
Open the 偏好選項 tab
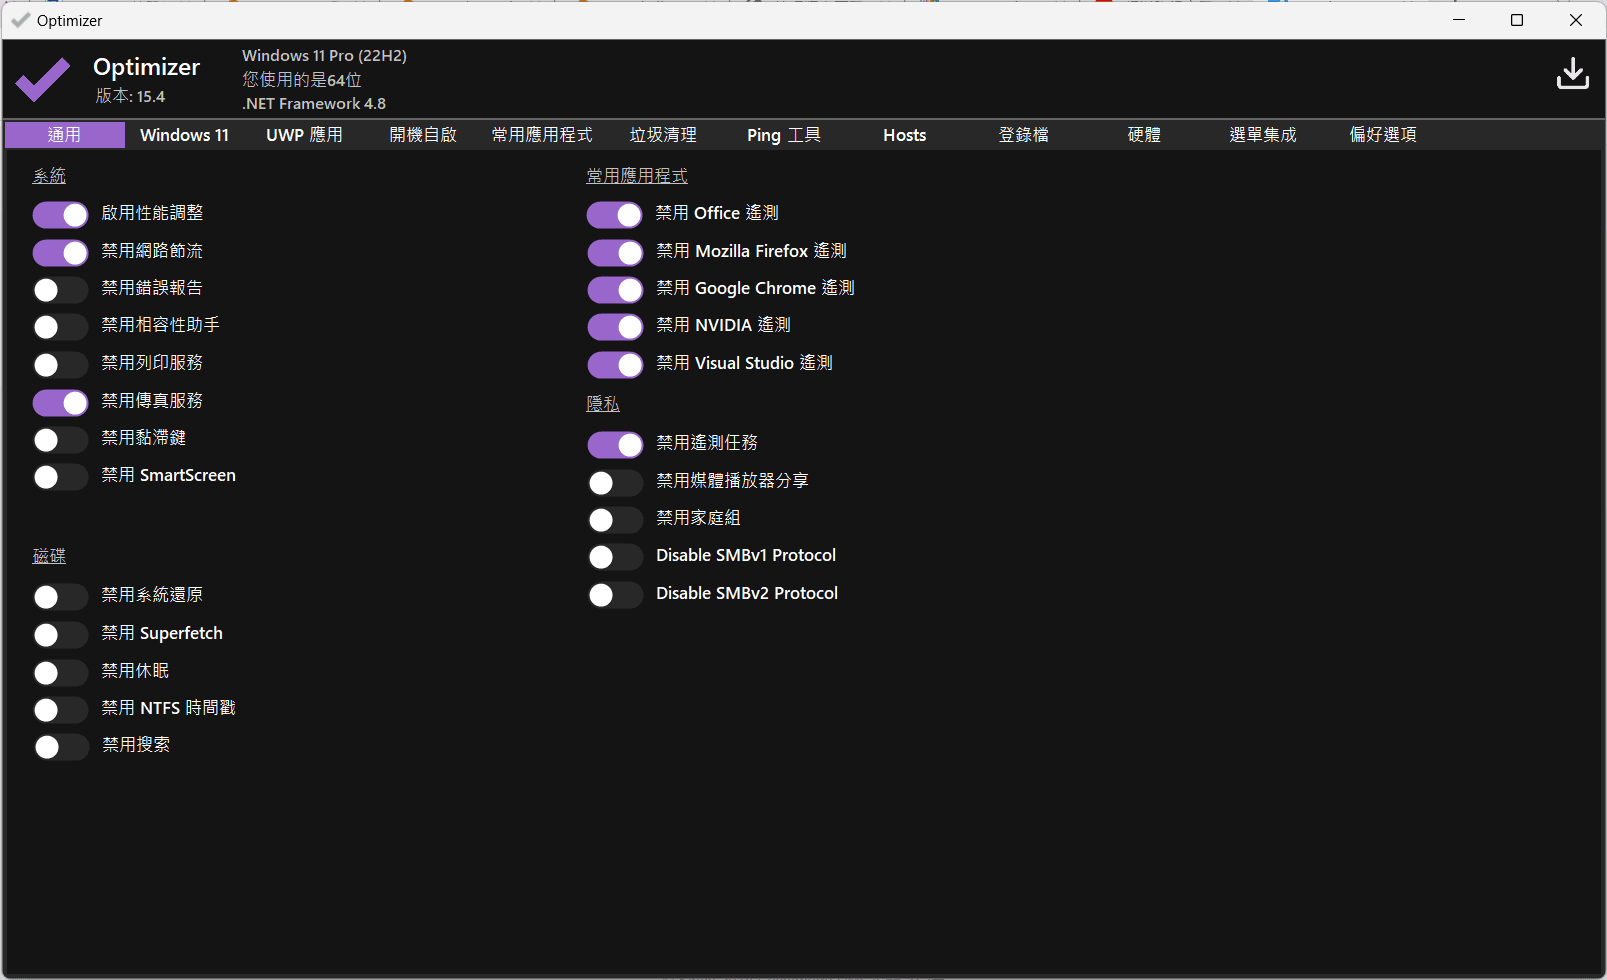[1381, 134]
